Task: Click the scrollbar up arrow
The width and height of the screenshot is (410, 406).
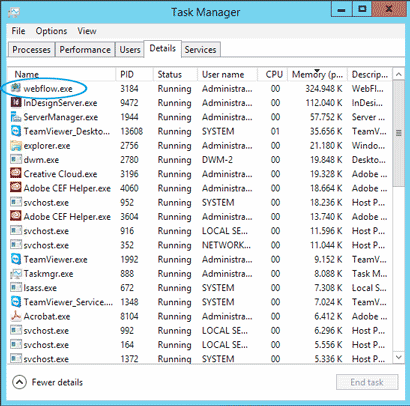Action: click(399, 74)
